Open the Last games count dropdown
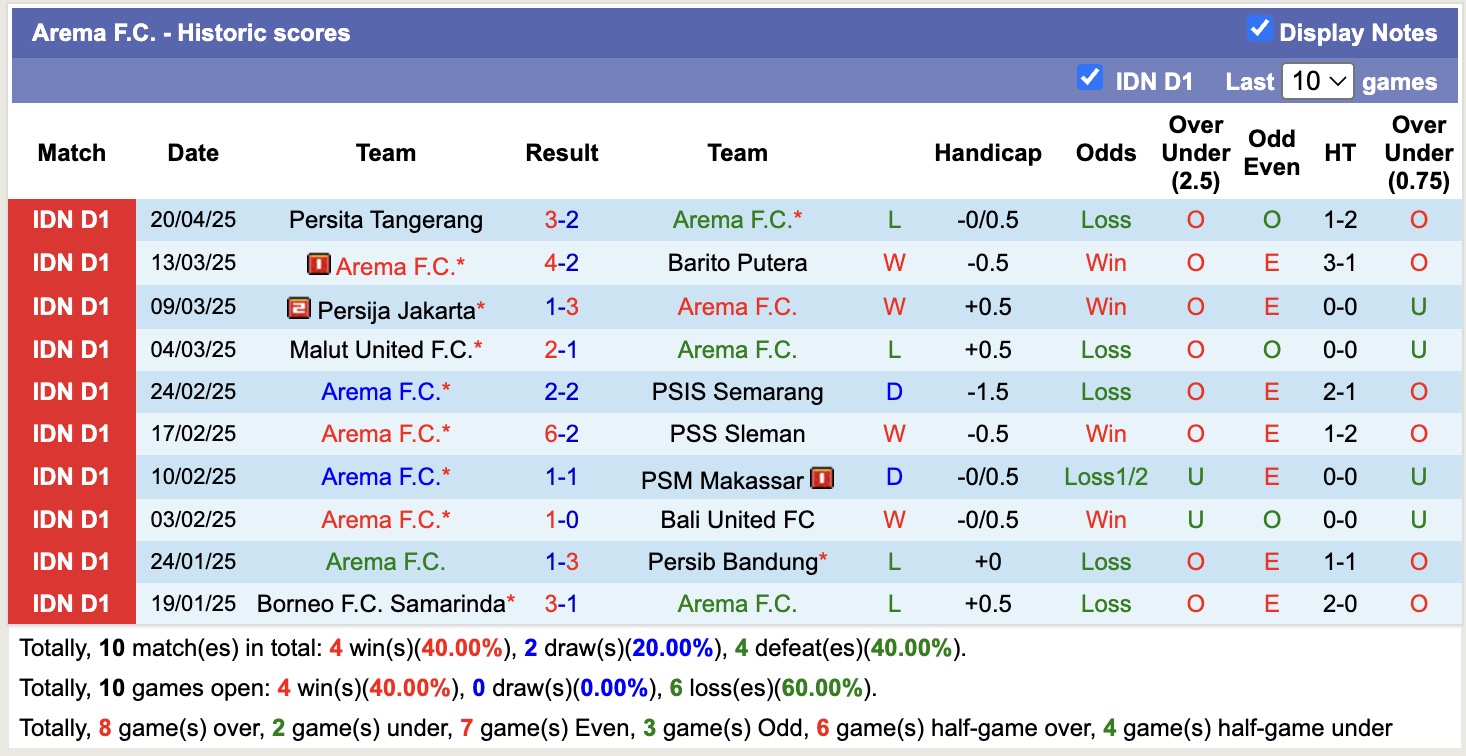This screenshot has height=756, width=1466. point(1318,80)
